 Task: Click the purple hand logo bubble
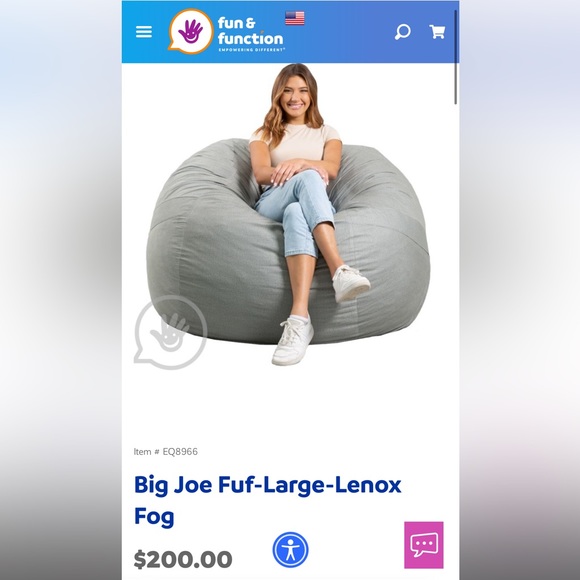[x=190, y=31]
